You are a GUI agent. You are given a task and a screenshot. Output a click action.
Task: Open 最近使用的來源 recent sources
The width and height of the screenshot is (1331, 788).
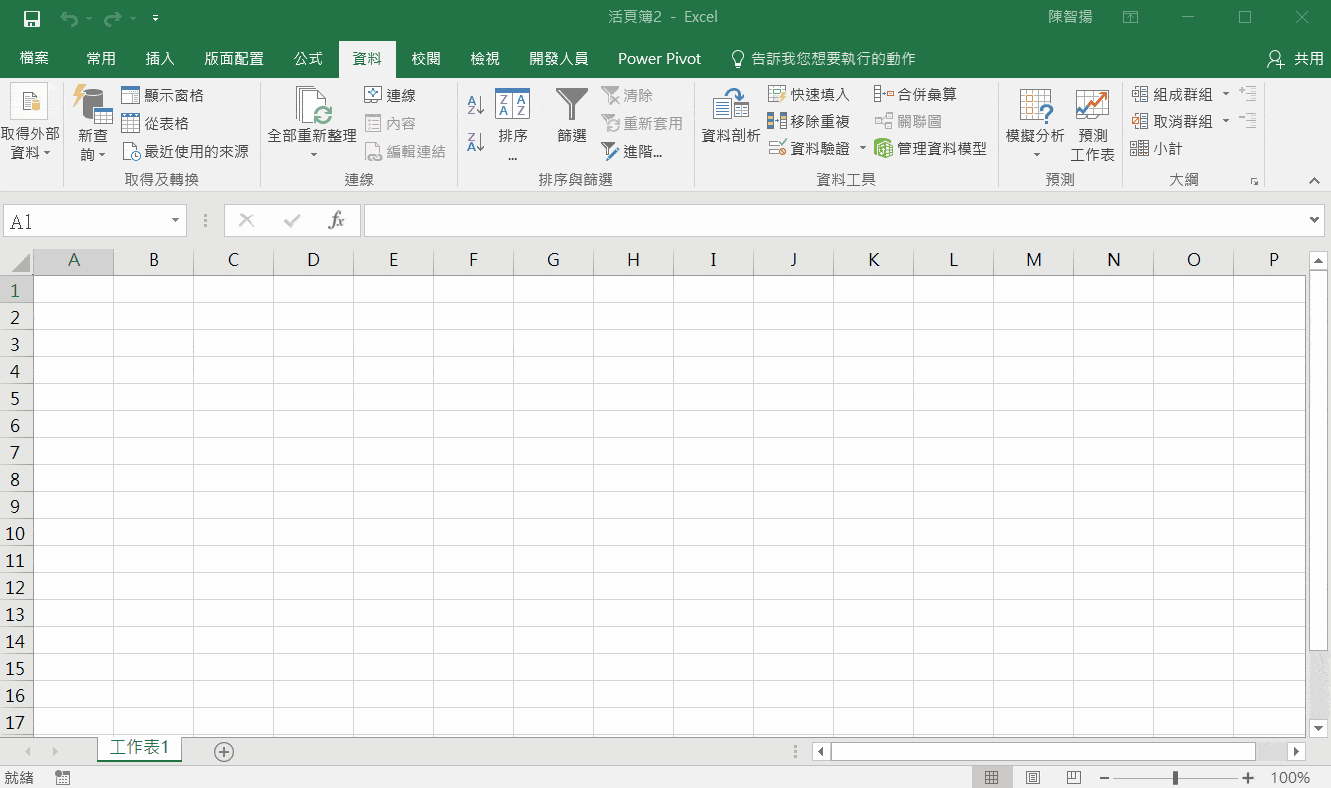tap(185, 151)
